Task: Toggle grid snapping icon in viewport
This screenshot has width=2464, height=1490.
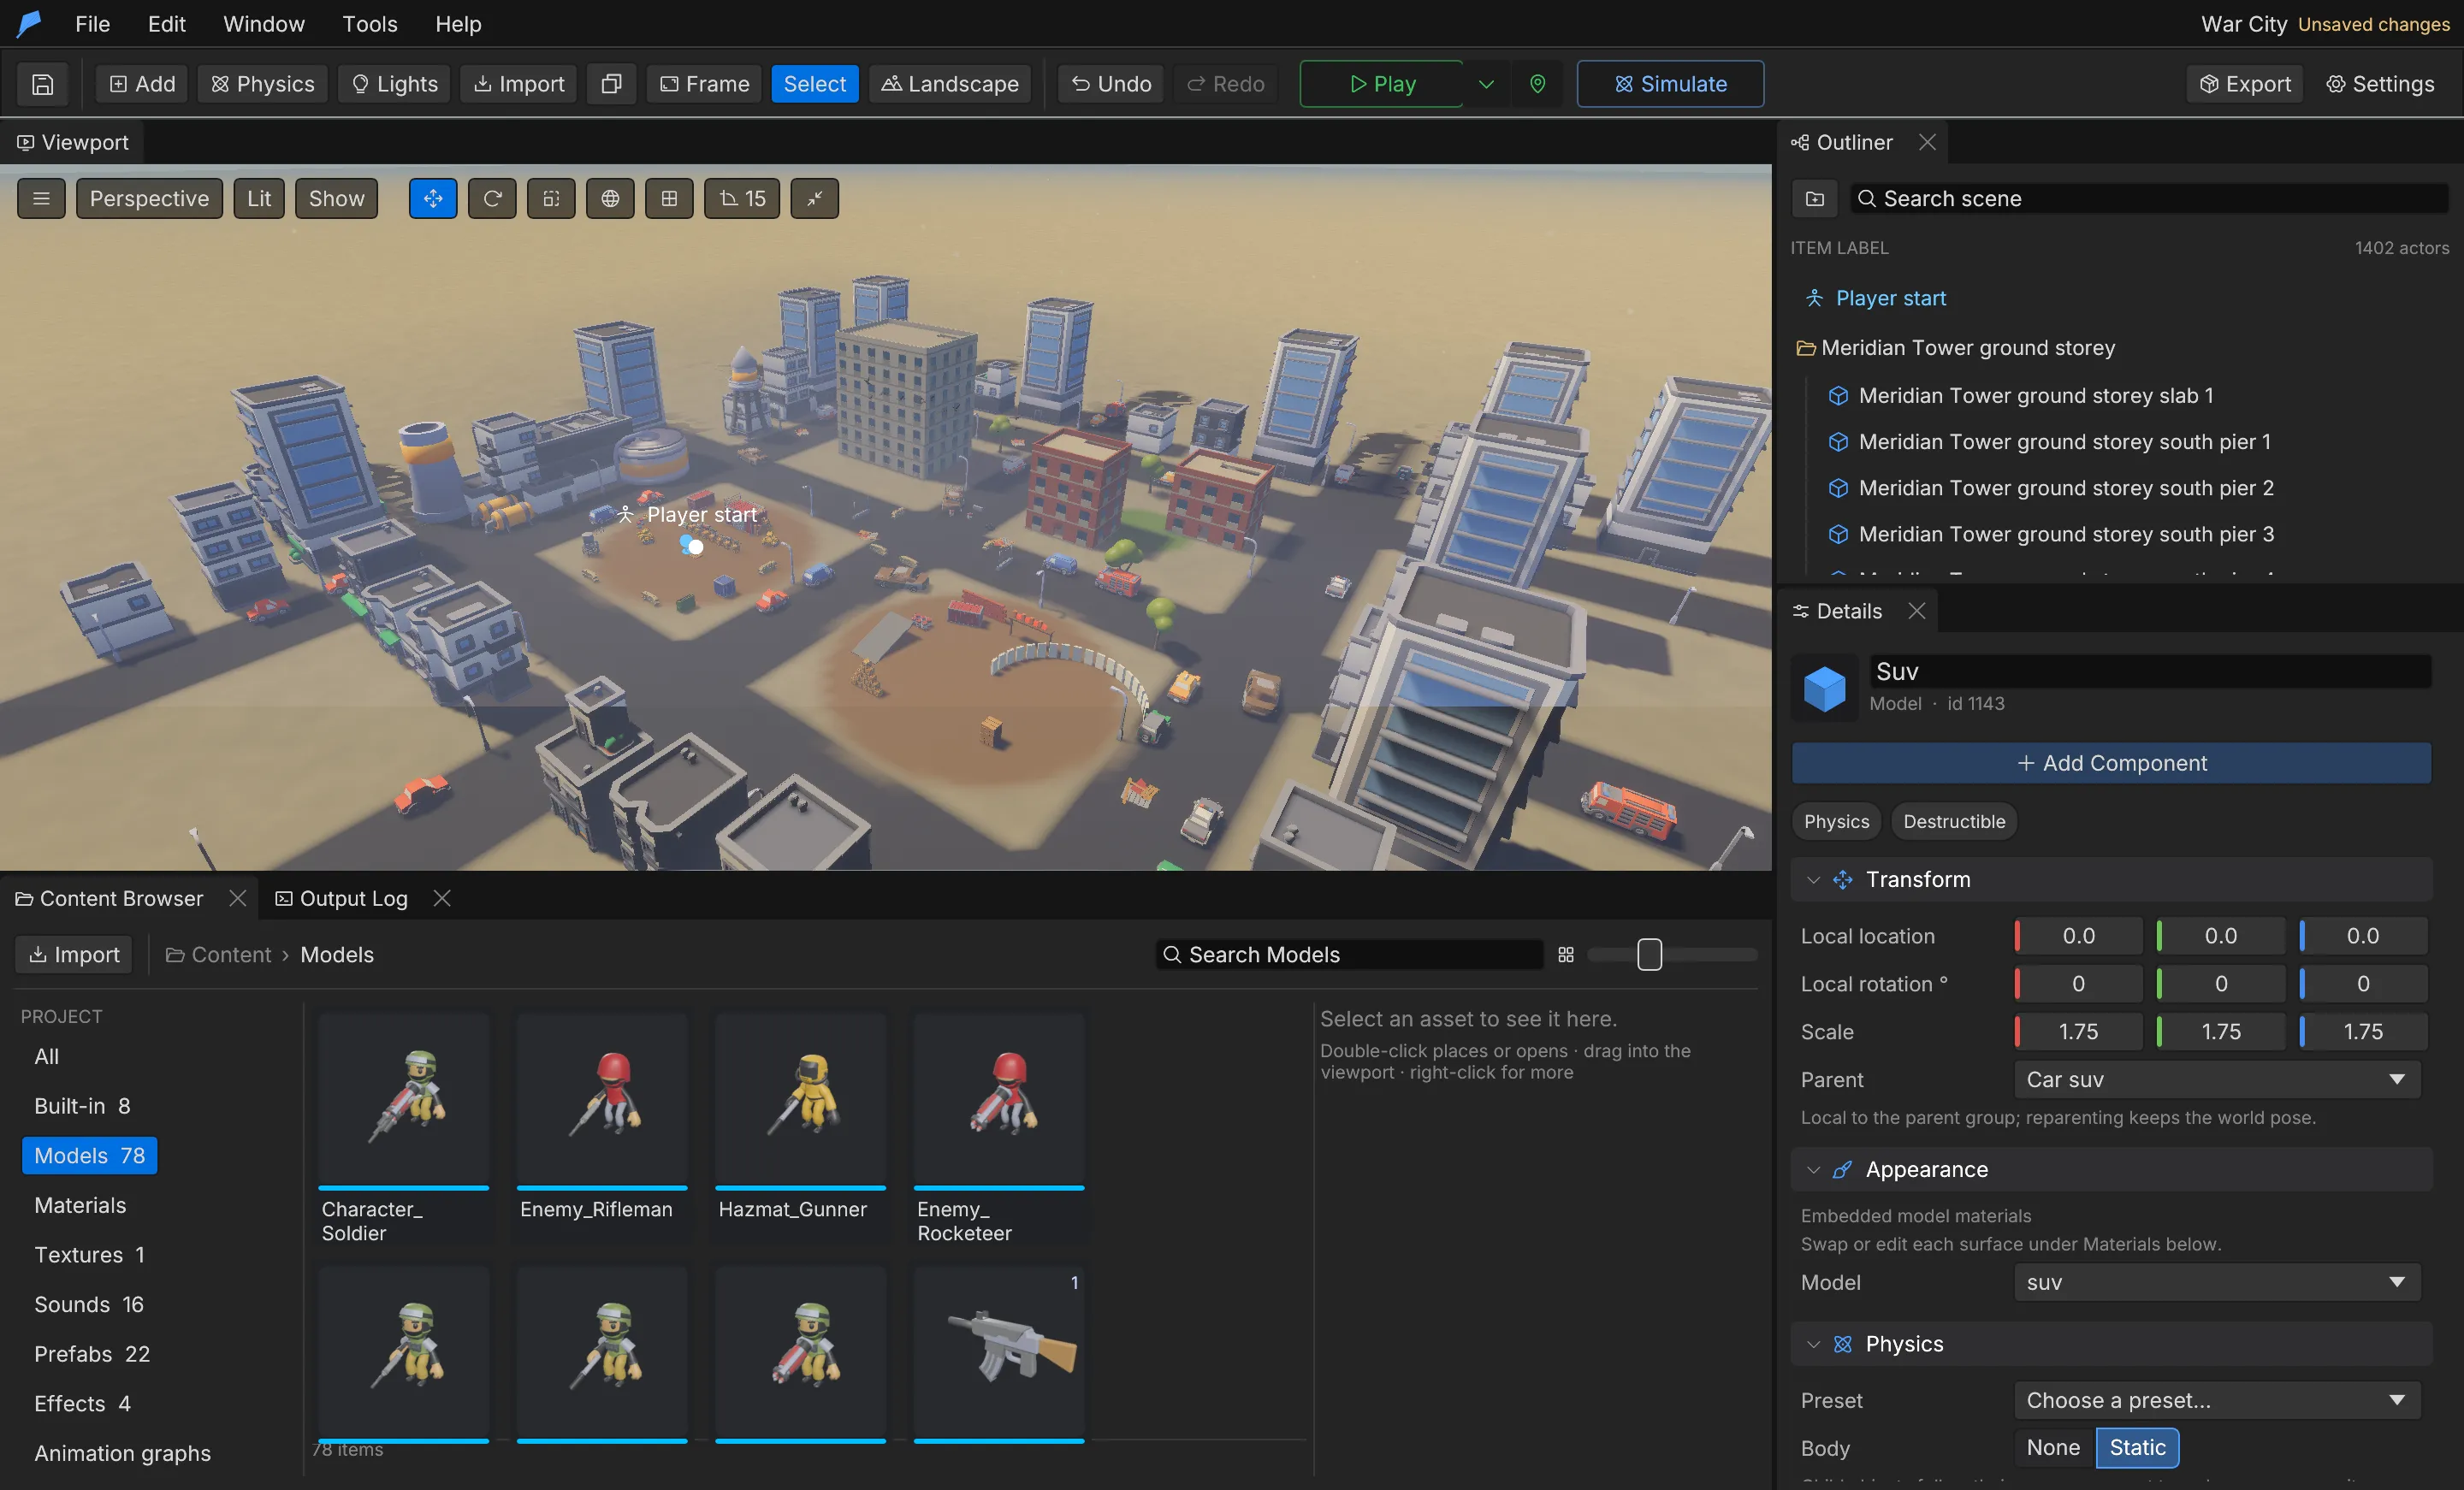Action: click(x=669, y=198)
